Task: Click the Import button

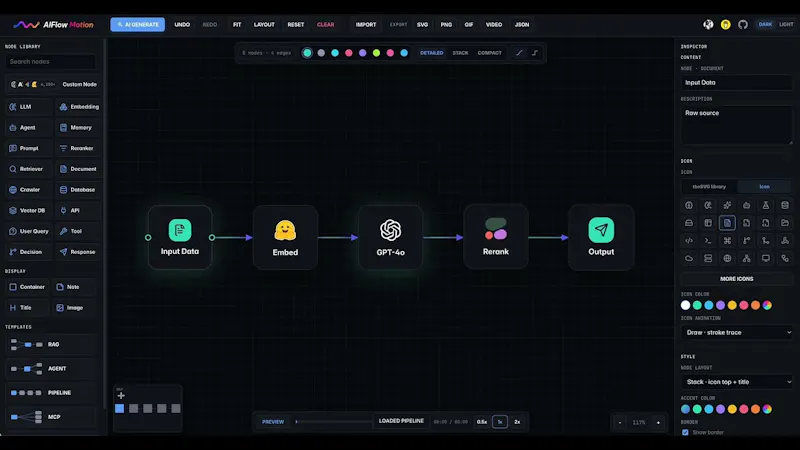Action: 366,24
